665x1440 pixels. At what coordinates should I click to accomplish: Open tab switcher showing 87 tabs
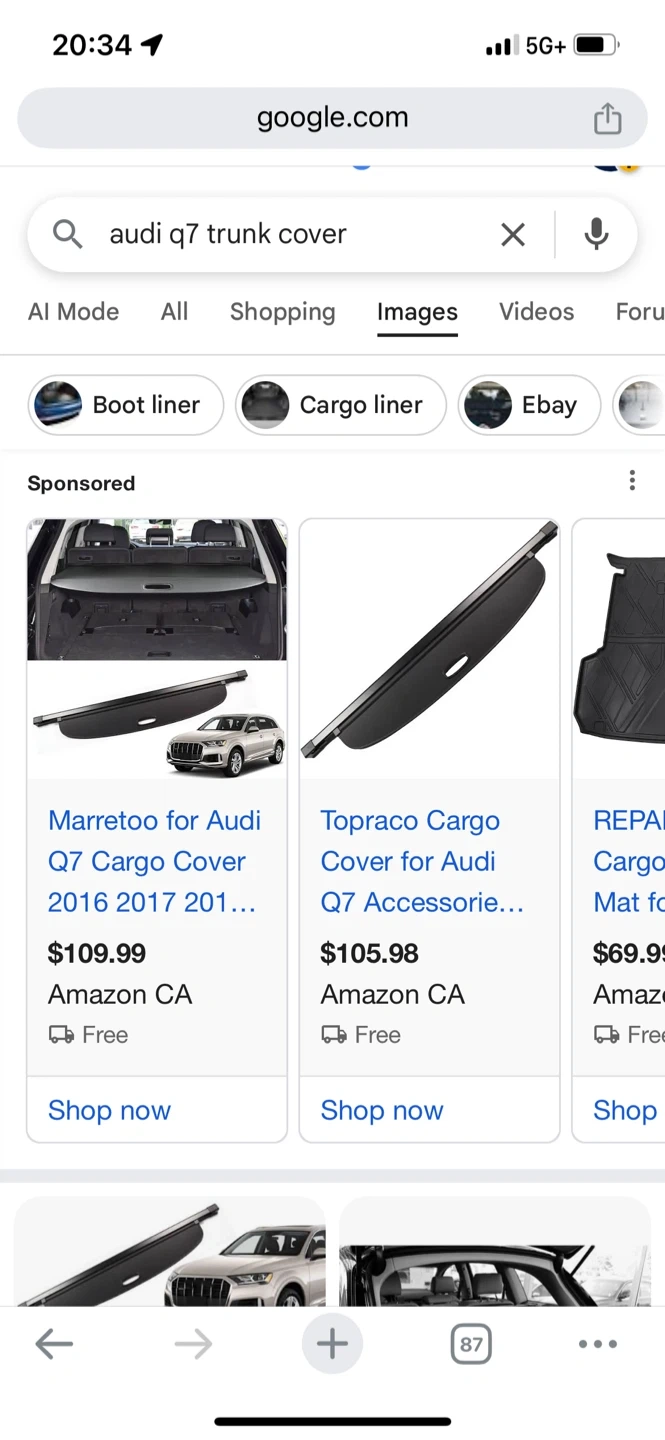(x=471, y=1344)
